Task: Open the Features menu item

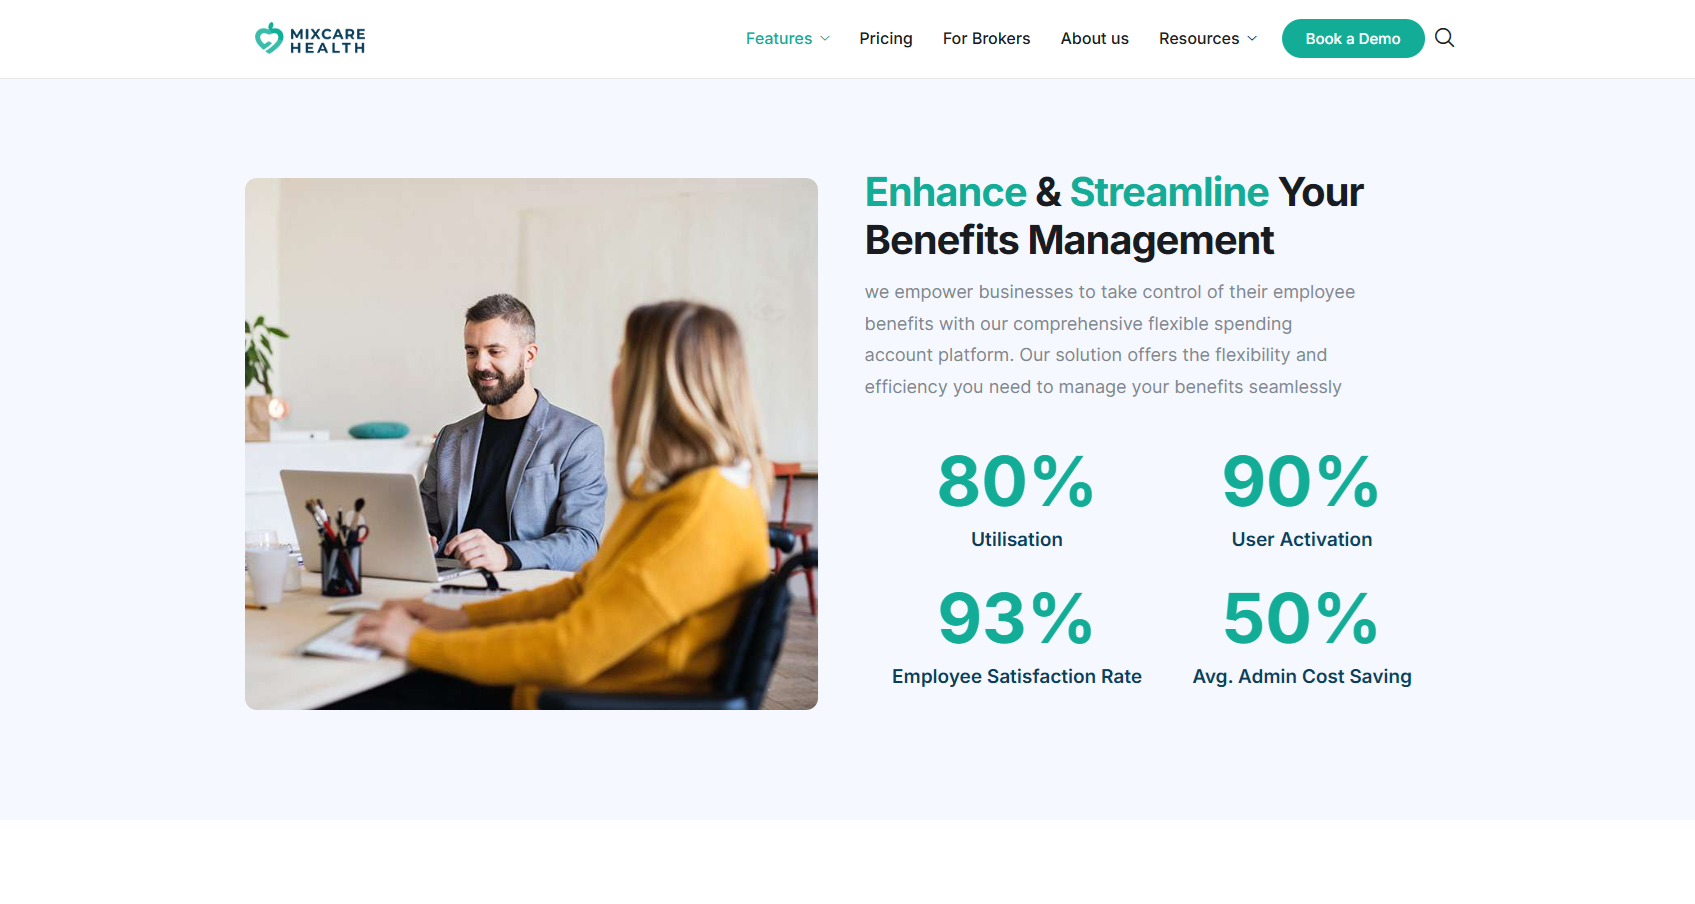Action: coord(778,39)
